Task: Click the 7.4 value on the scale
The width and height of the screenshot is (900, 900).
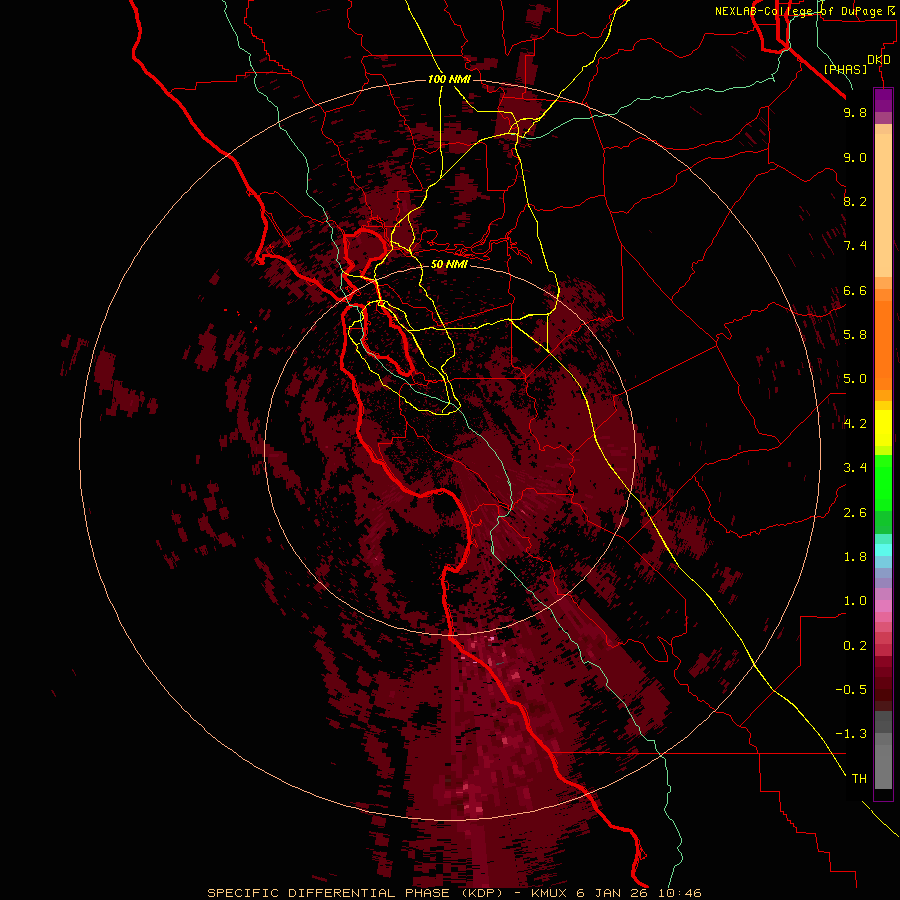Action: pyautogui.click(x=855, y=246)
